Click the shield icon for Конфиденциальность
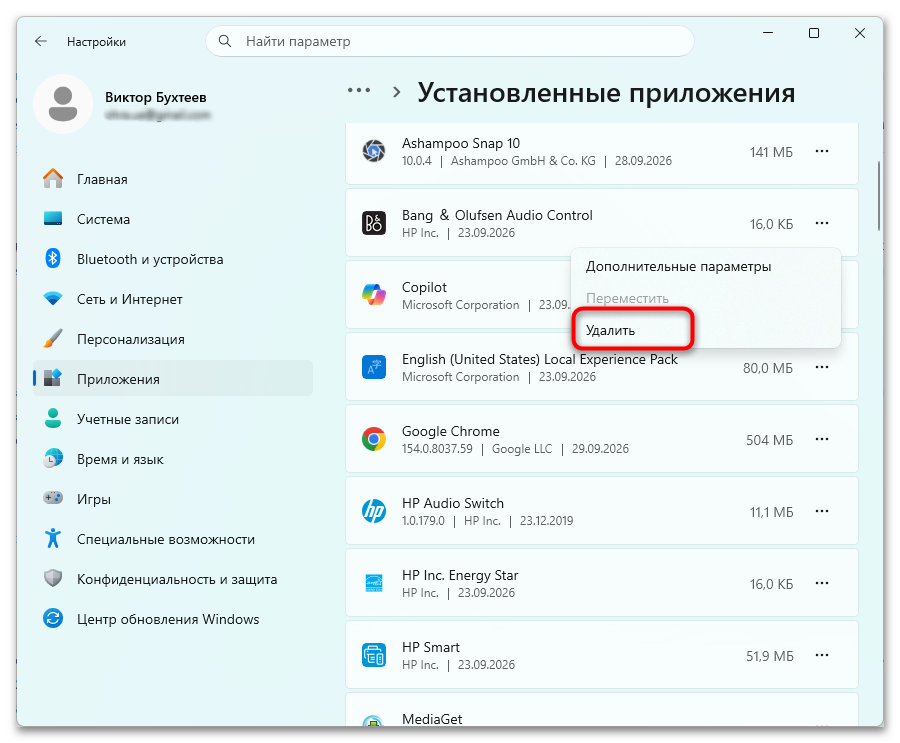The image size is (900, 743). click(x=53, y=578)
